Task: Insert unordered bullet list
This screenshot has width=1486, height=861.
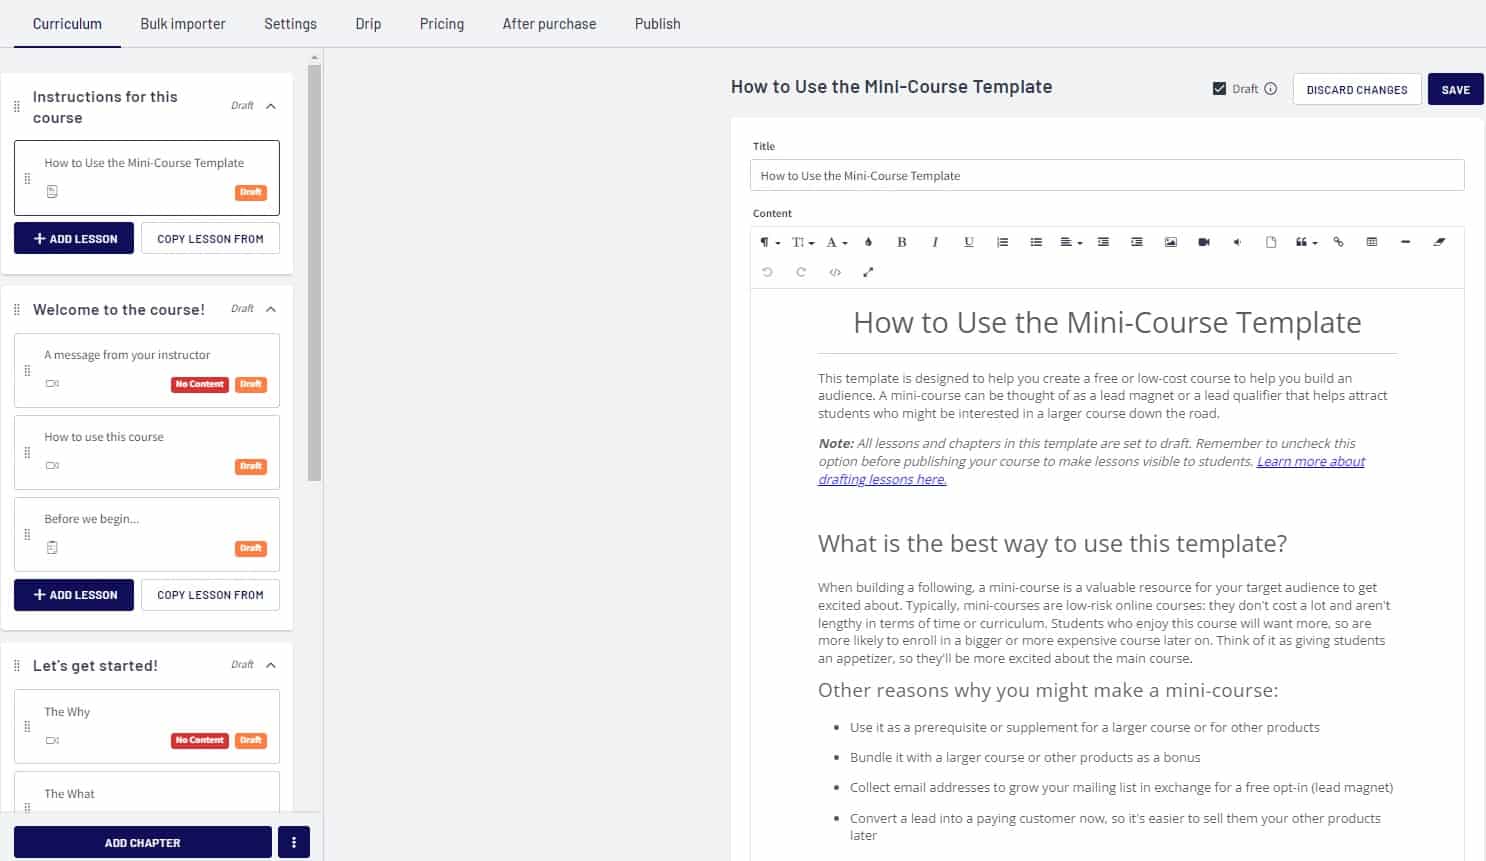Action: (1036, 242)
